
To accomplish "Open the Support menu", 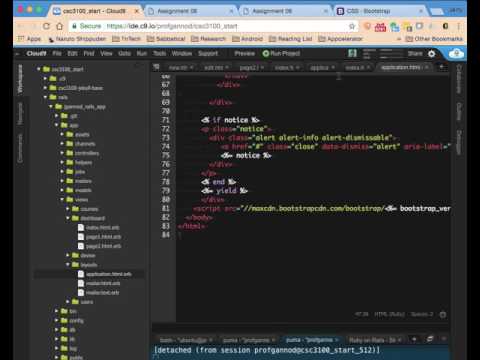I will [x=208, y=53].
